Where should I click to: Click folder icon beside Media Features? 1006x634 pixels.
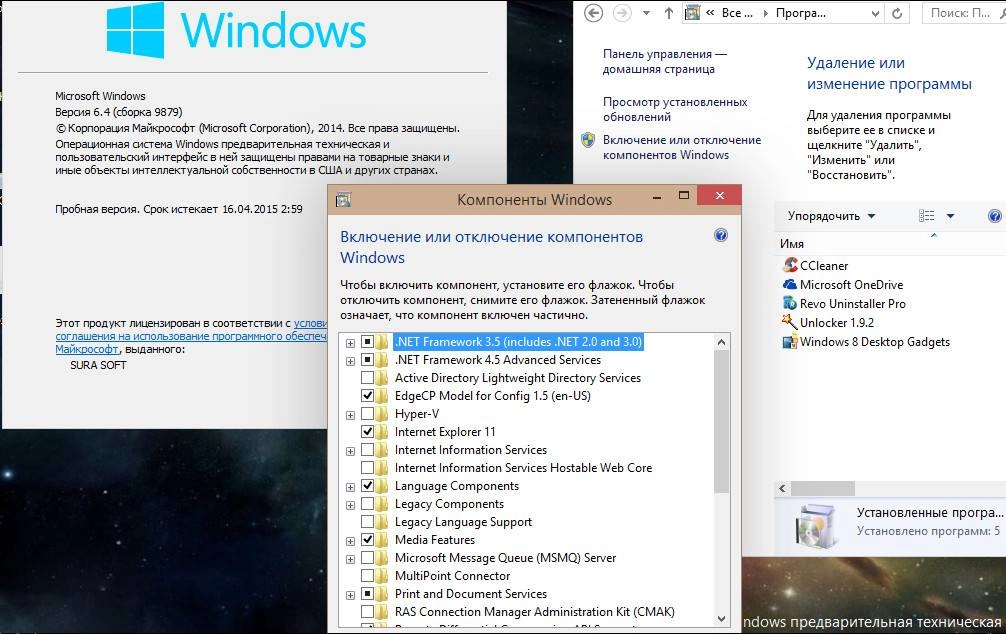pyautogui.click(x=382, y=540)
